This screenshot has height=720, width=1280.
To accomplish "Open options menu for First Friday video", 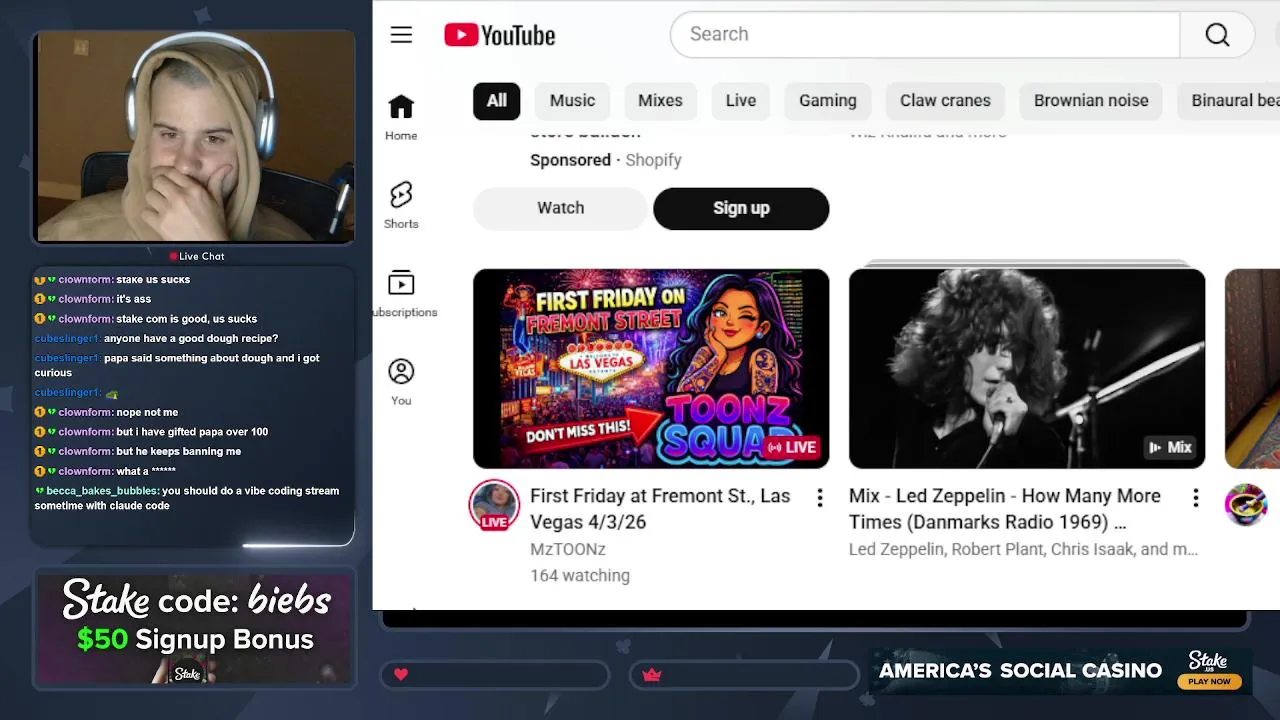I will point(820,497).
